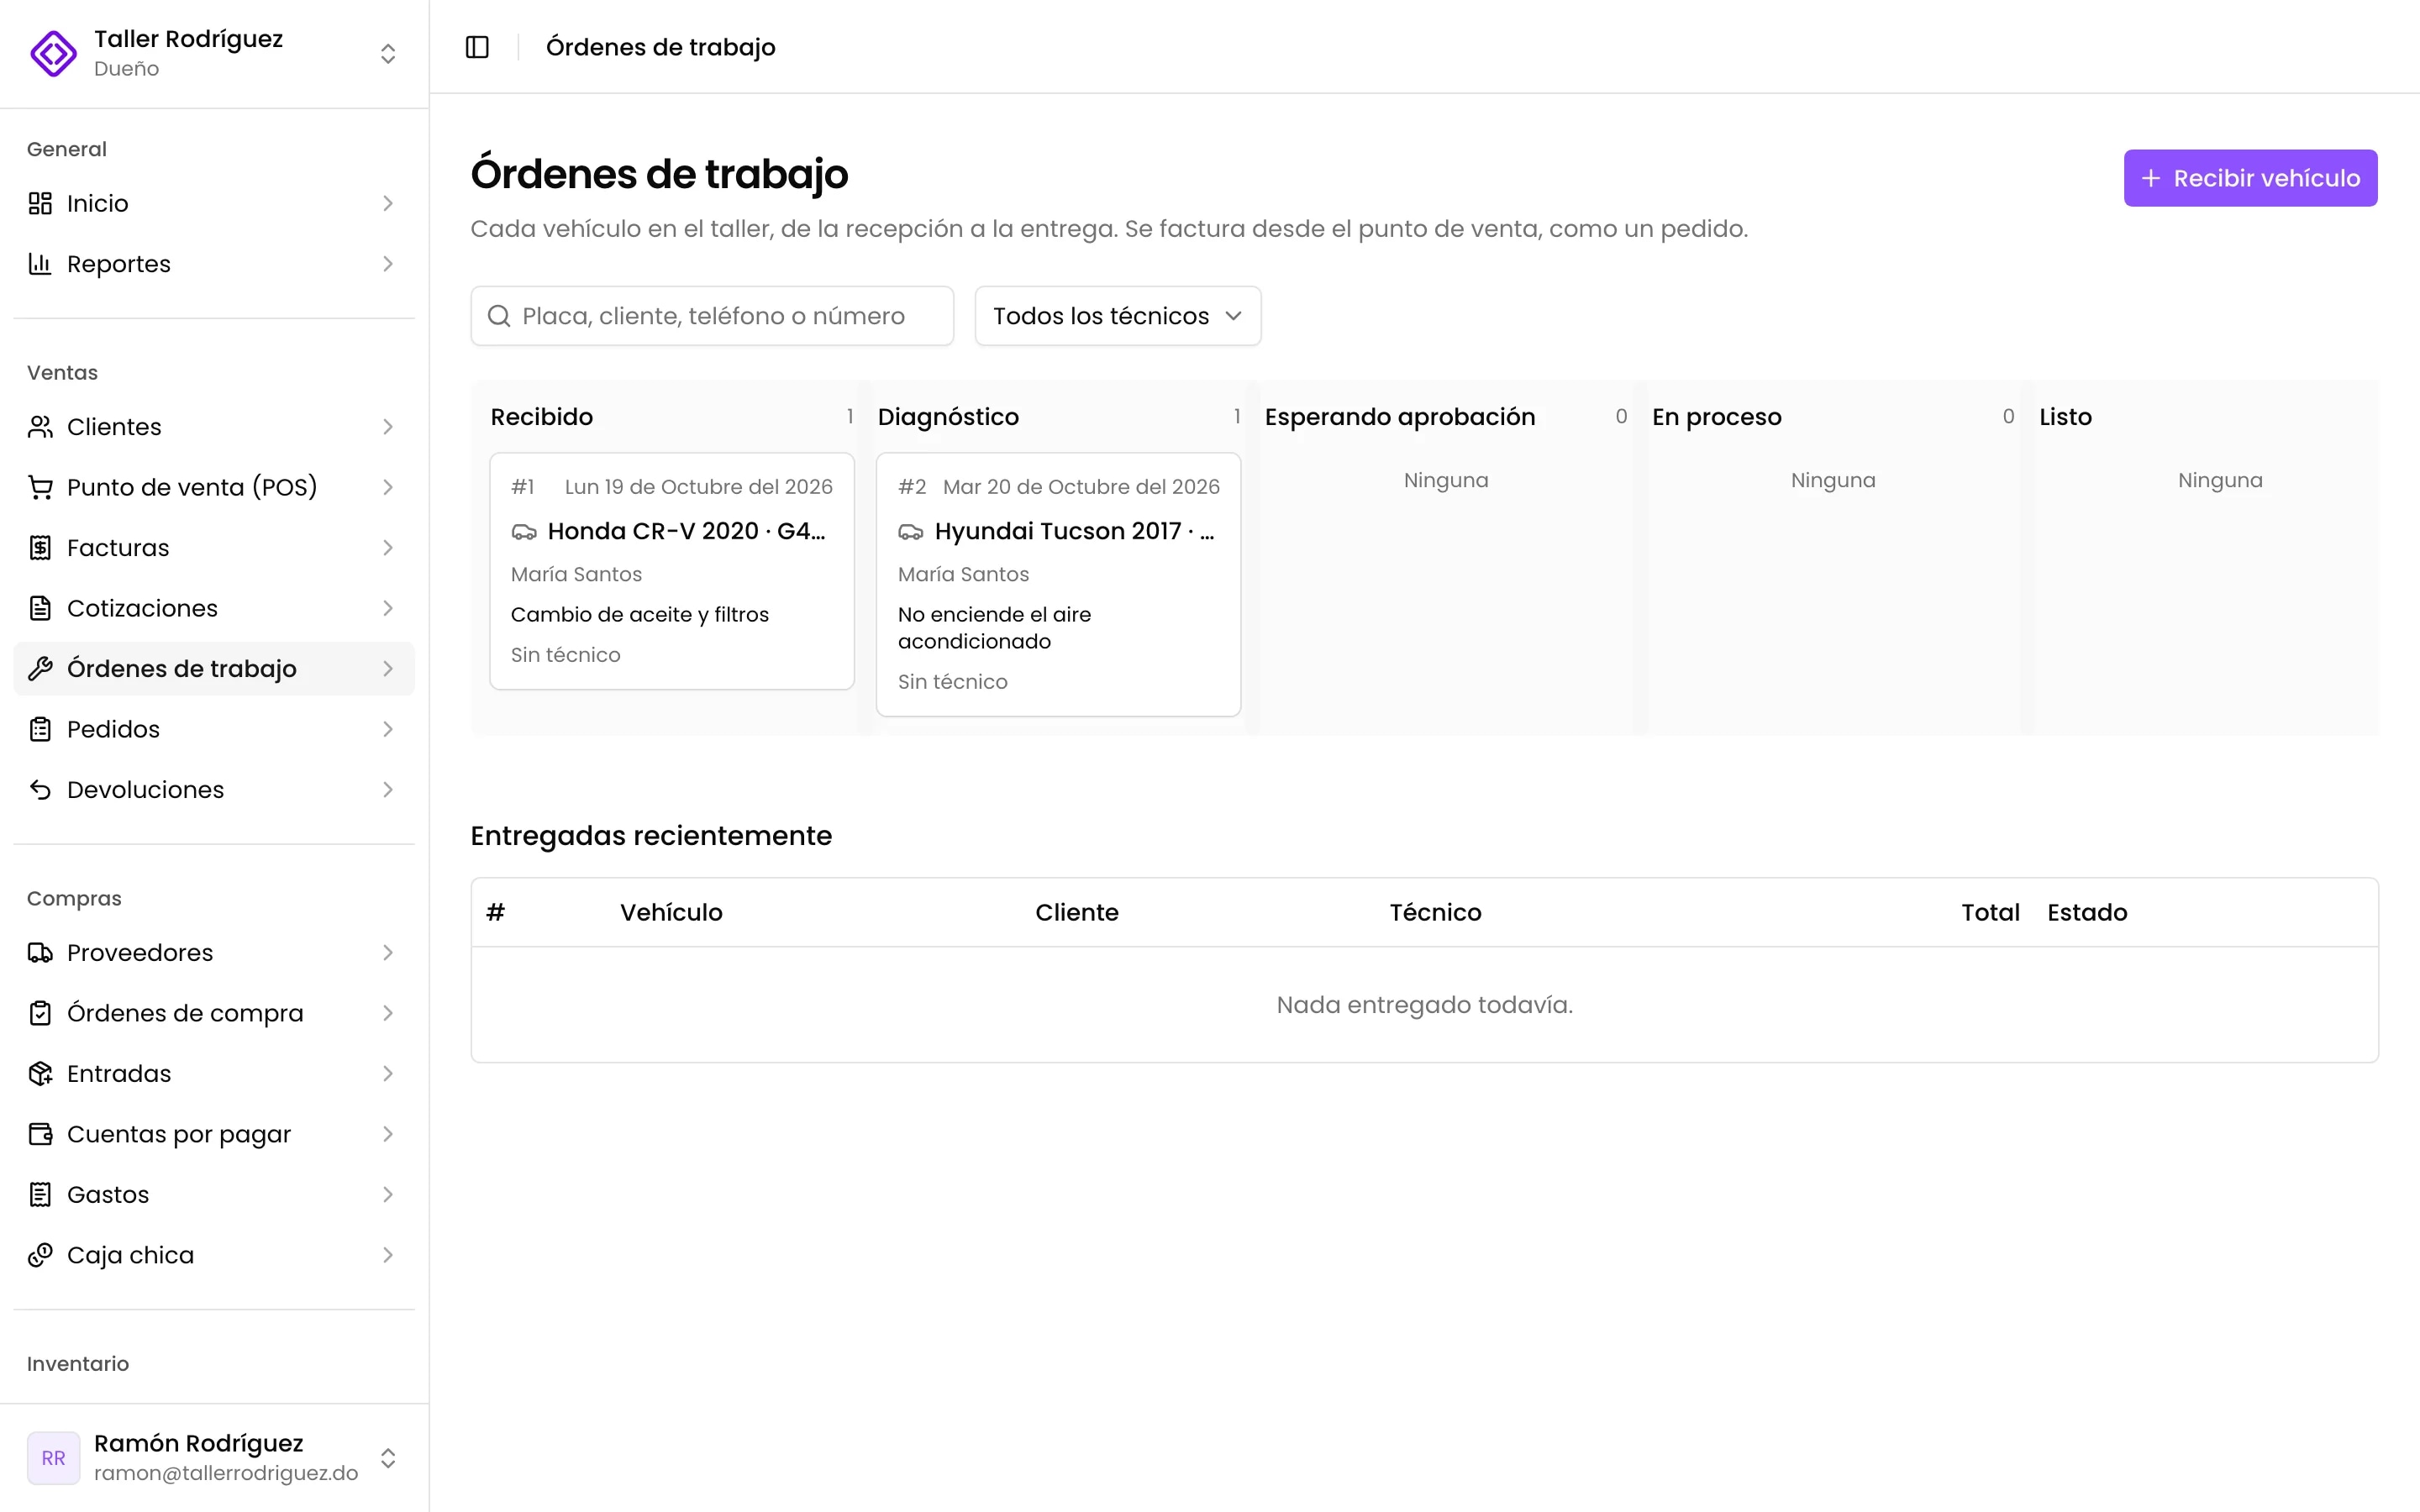The image size is (2420, 1512).
Task: Open work order #1 Honda CR-V card
Action: pyautogui.click(x=672, y=571)
